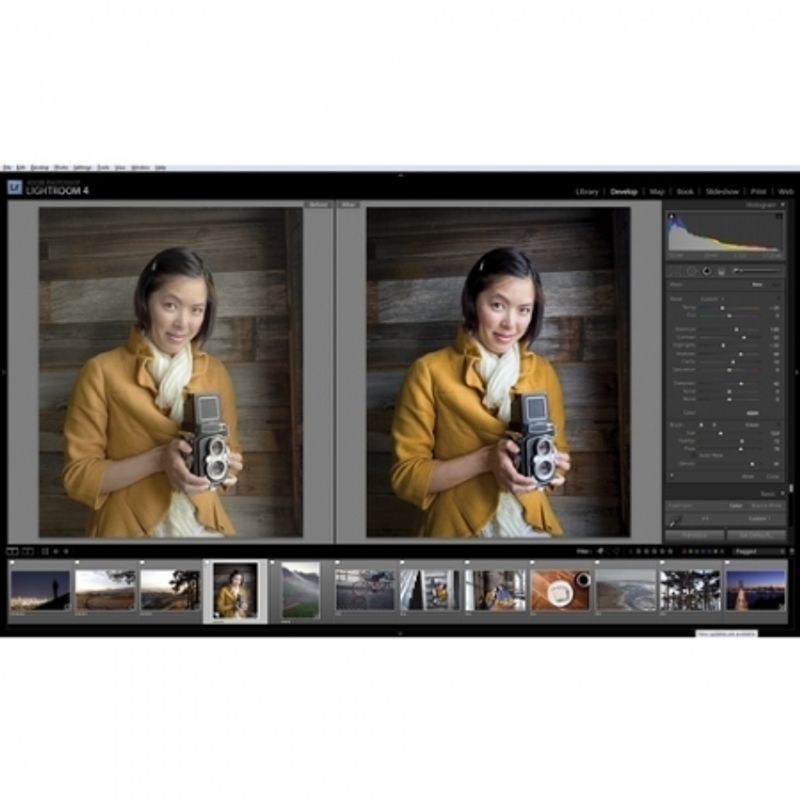
Task: Hide the top module picker panel arrow
Action: click(x=400, y=175)
